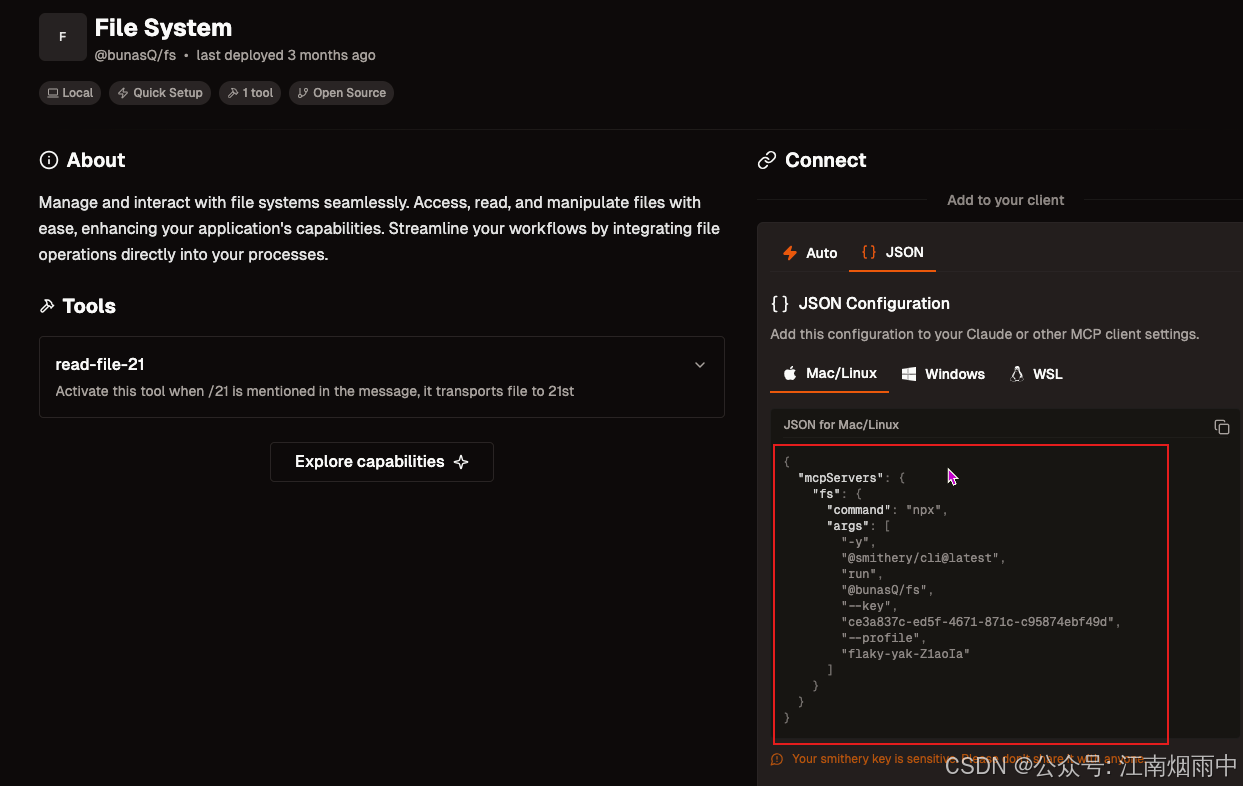
Task: Click the "JSON for Mac/Linux" label
Action: click(841, 425)
